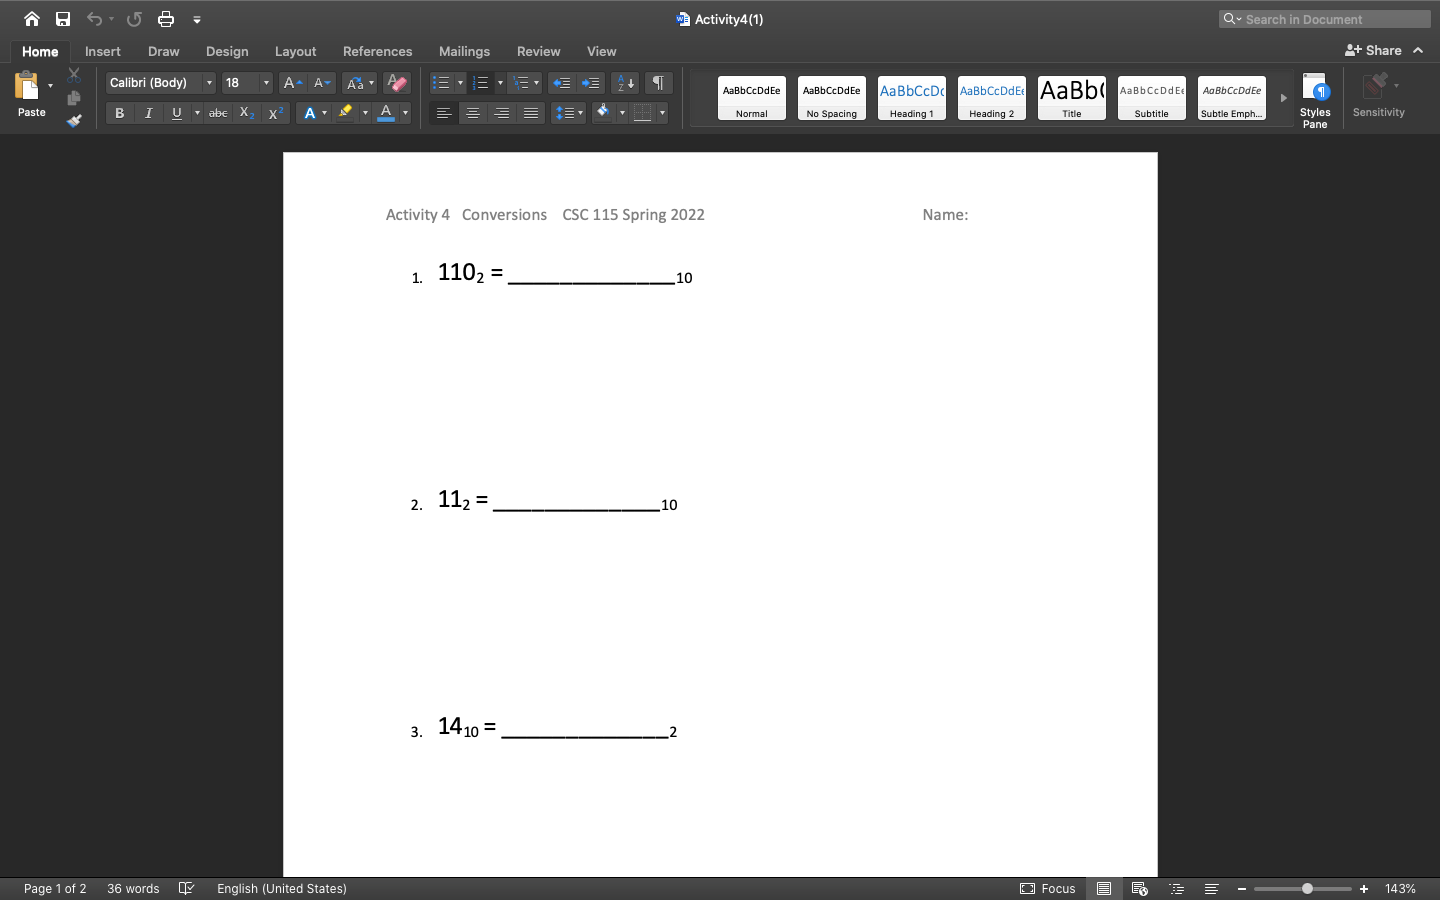Open the Design tab
Viewport: 1440px width, 900px height.
click(x=227, y=51)
